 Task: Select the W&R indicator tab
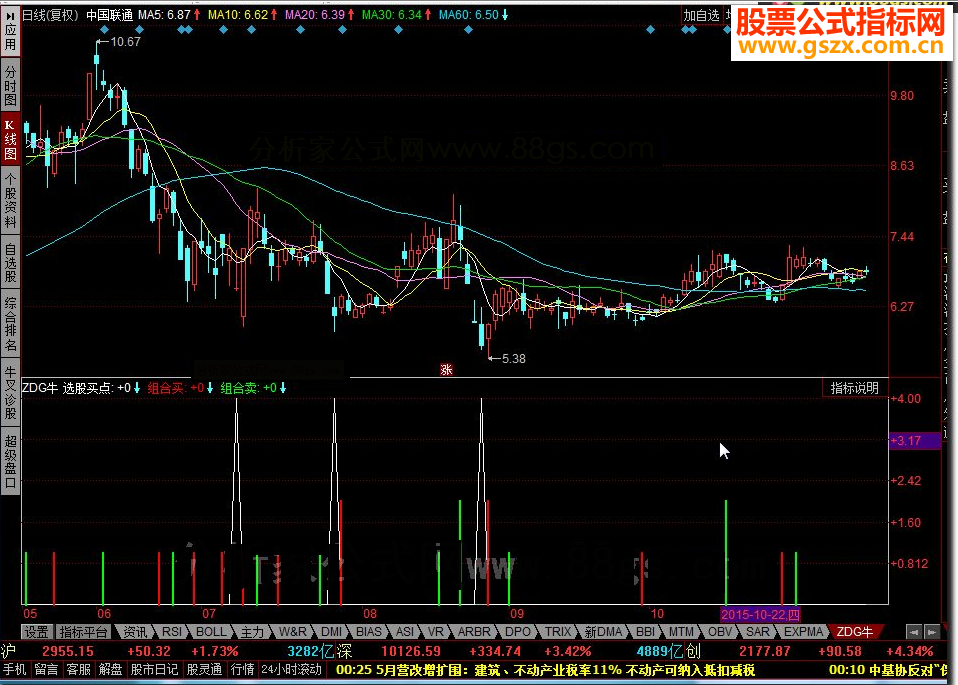pyautogui.click(x=293, y=632)
